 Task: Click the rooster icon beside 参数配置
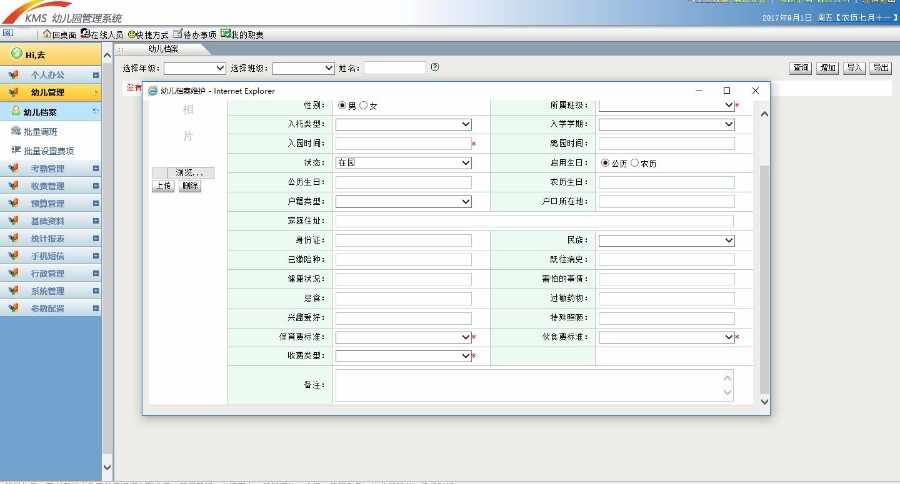click(x=13, y=308)
